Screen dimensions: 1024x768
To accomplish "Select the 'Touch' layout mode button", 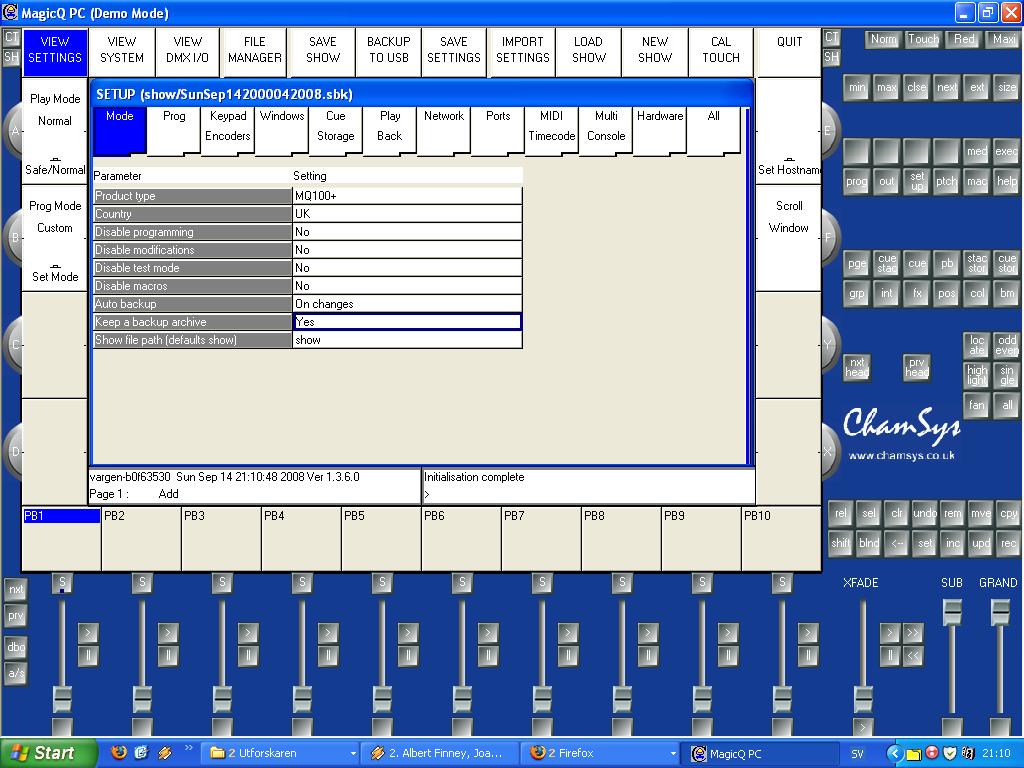I will coord(923,39).
